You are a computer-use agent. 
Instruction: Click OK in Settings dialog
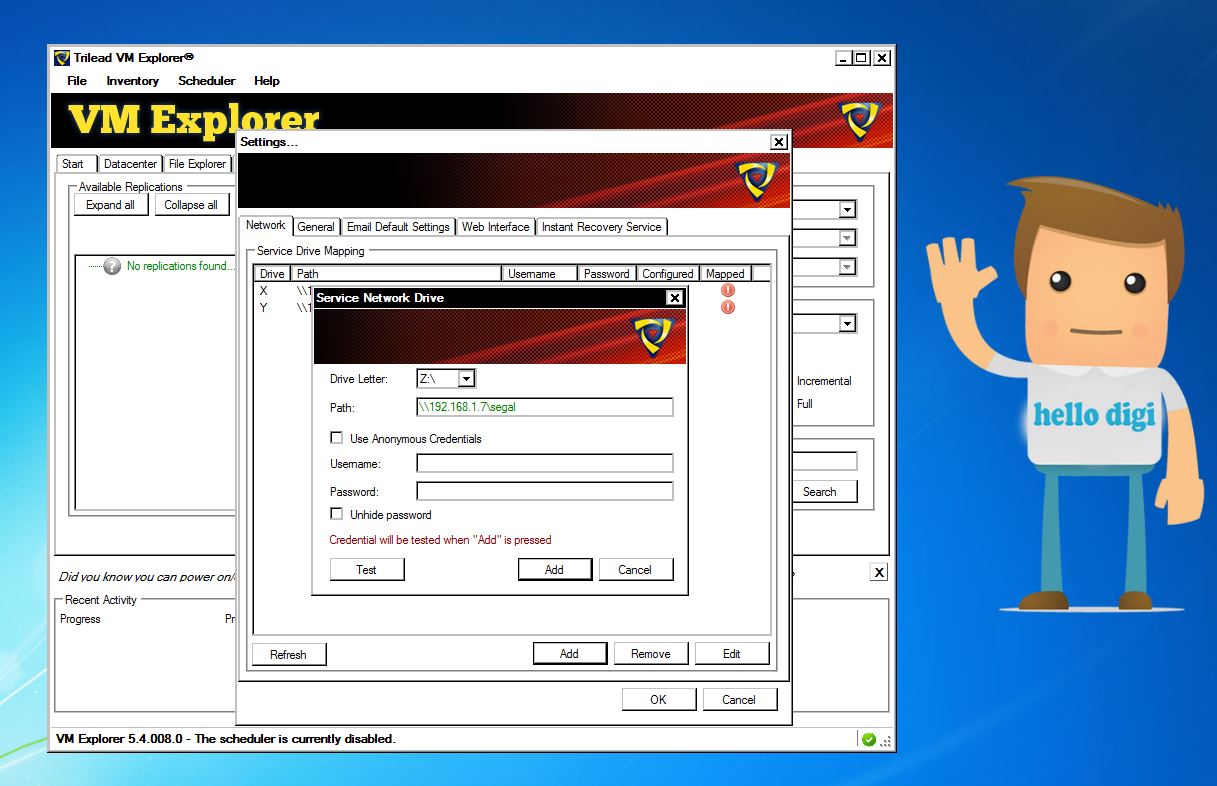point(658,699)
